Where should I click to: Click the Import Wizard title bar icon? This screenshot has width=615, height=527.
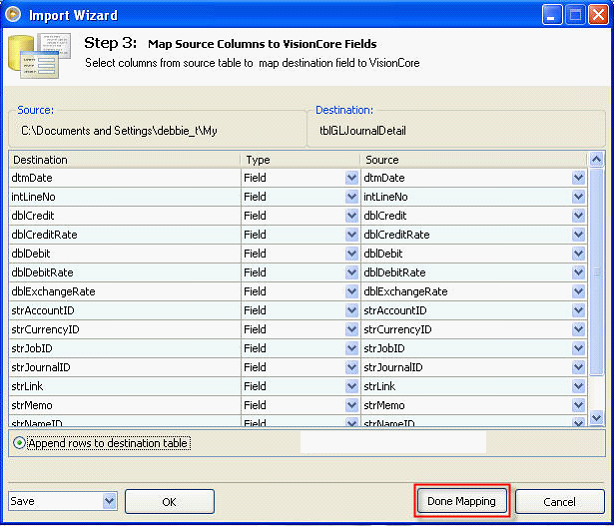[x=13, y=15]
